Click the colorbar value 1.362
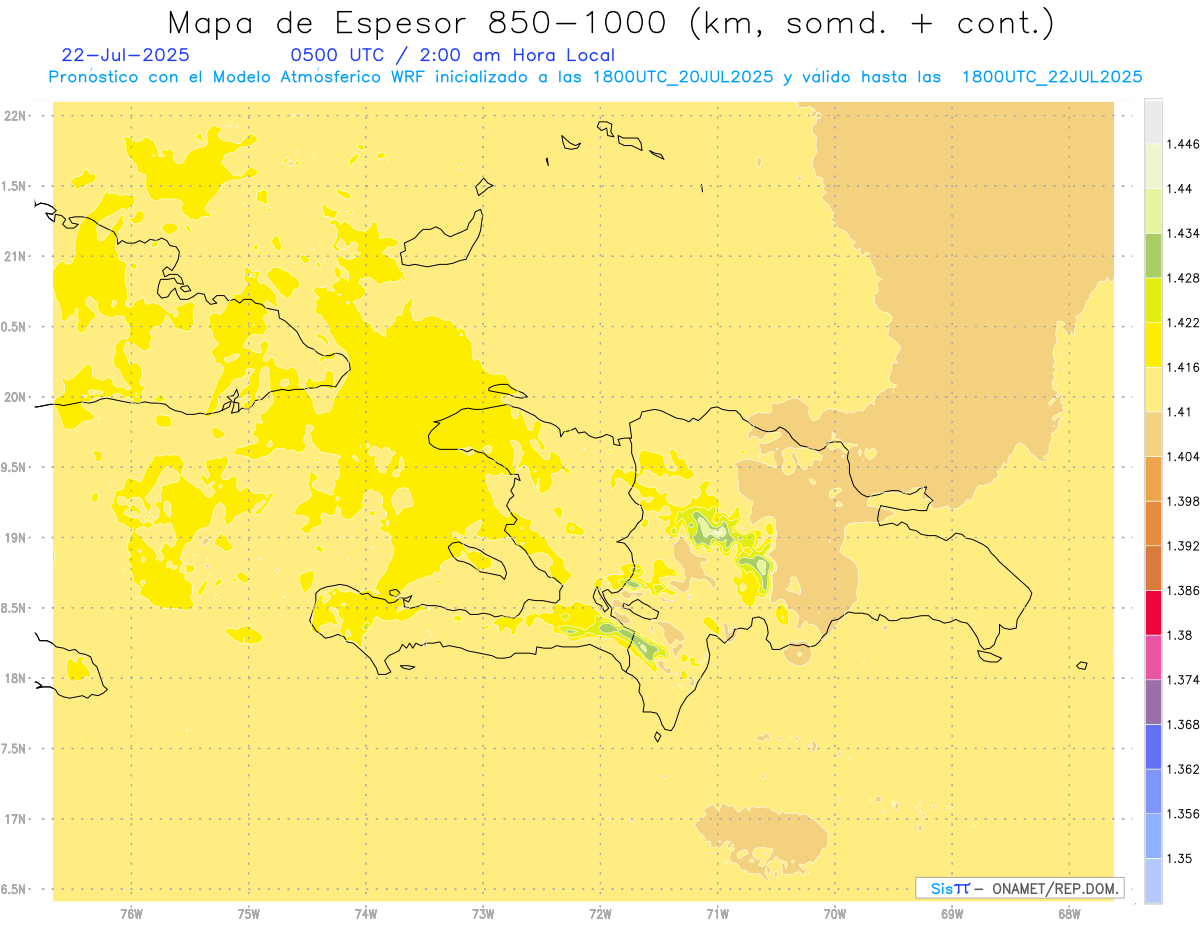 1184,769
